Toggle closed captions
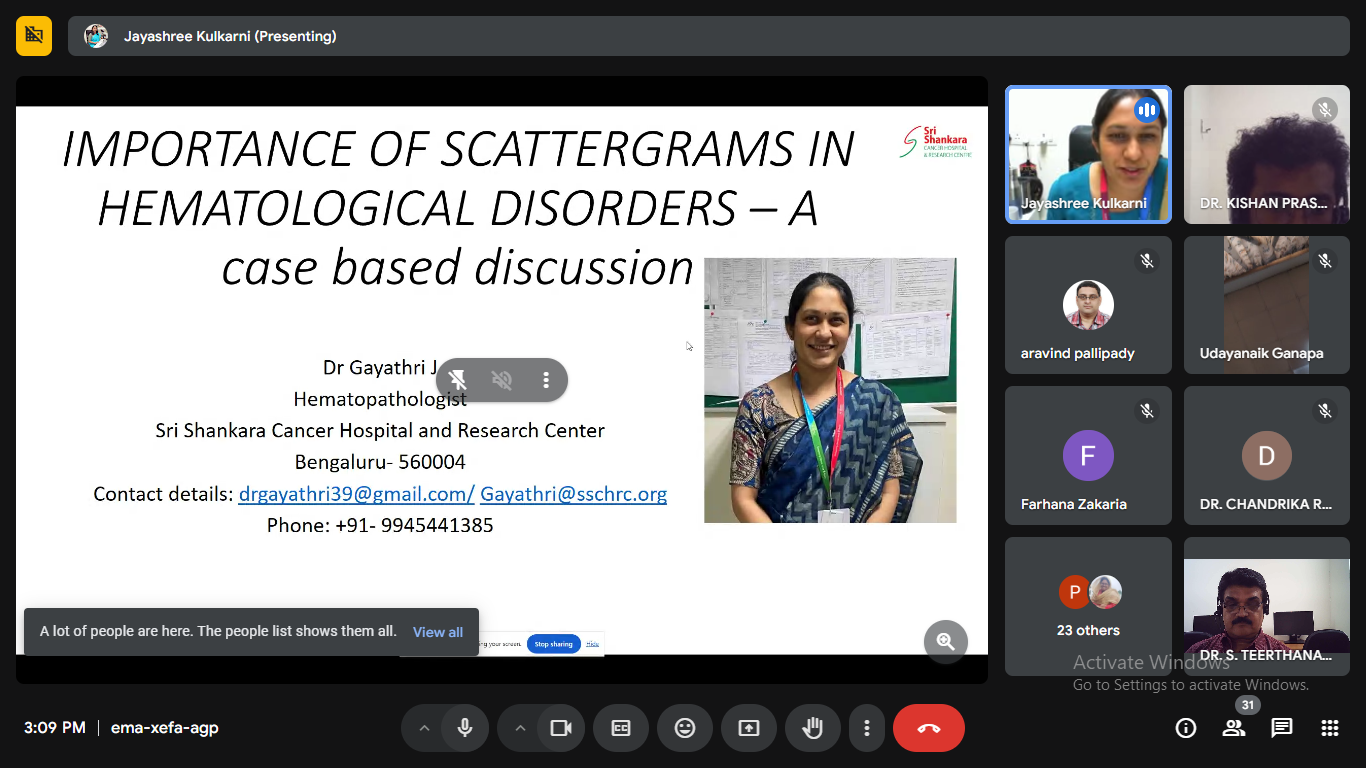Screen dimensions: 1366x768 click(621, 728)
